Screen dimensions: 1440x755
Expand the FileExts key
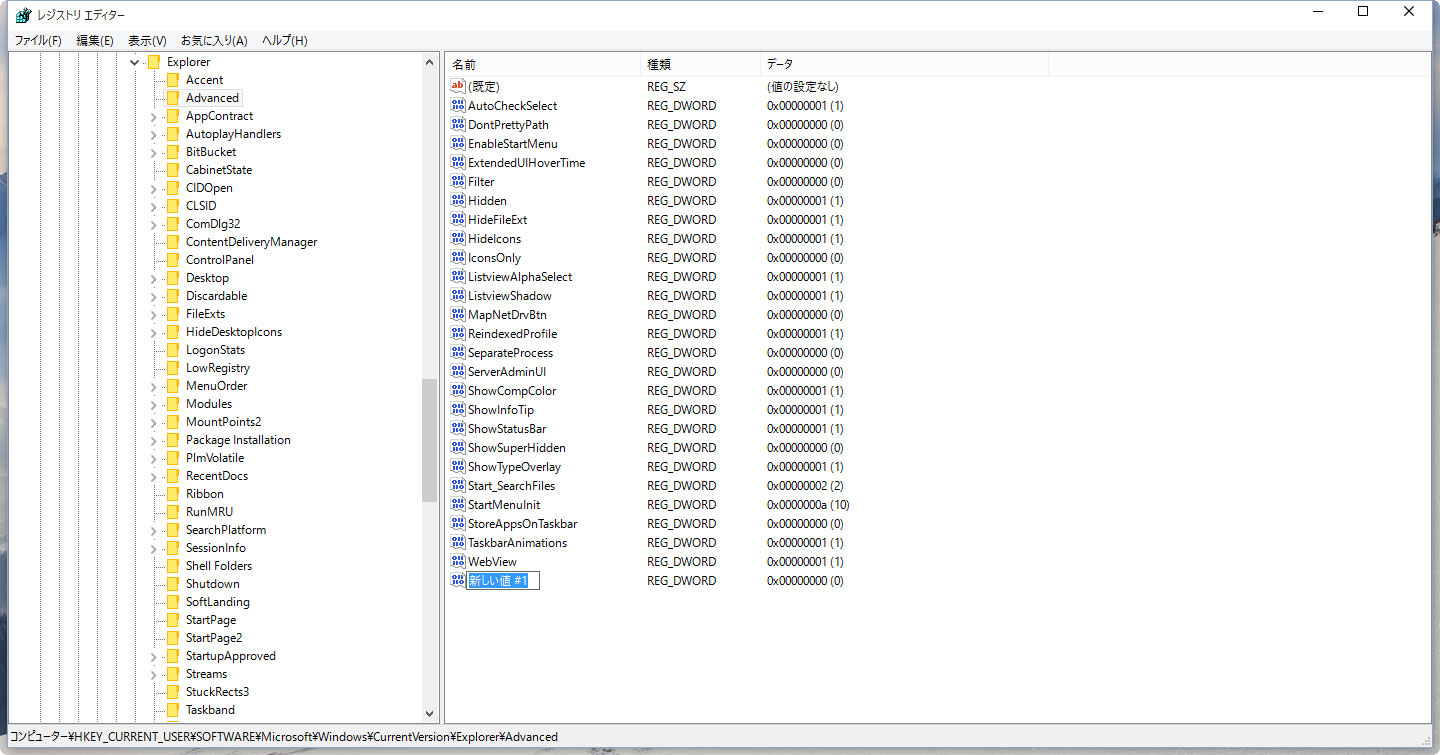coord(153,315)
